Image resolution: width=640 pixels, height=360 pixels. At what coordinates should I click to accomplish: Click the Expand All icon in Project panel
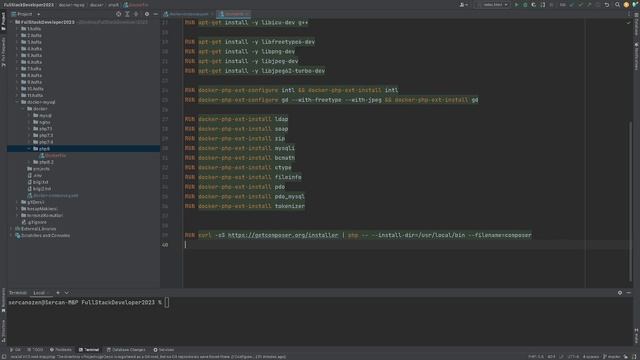(x=127, y=14)
